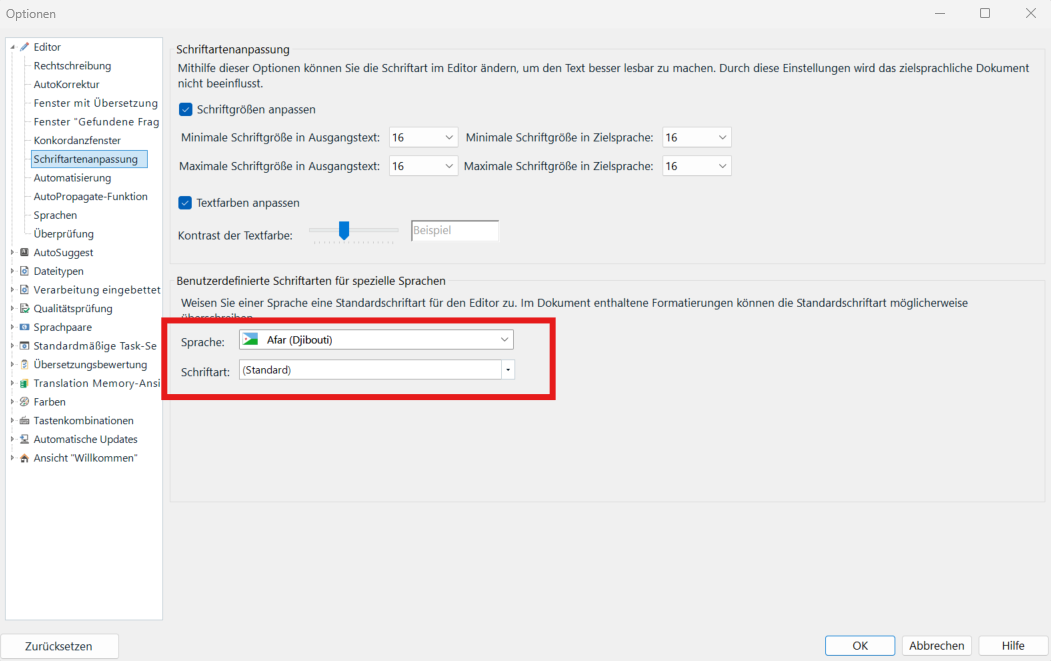The height and width of the screenshot is (661, 1051).
Task: Click the OK button
Action: [860, 646]
